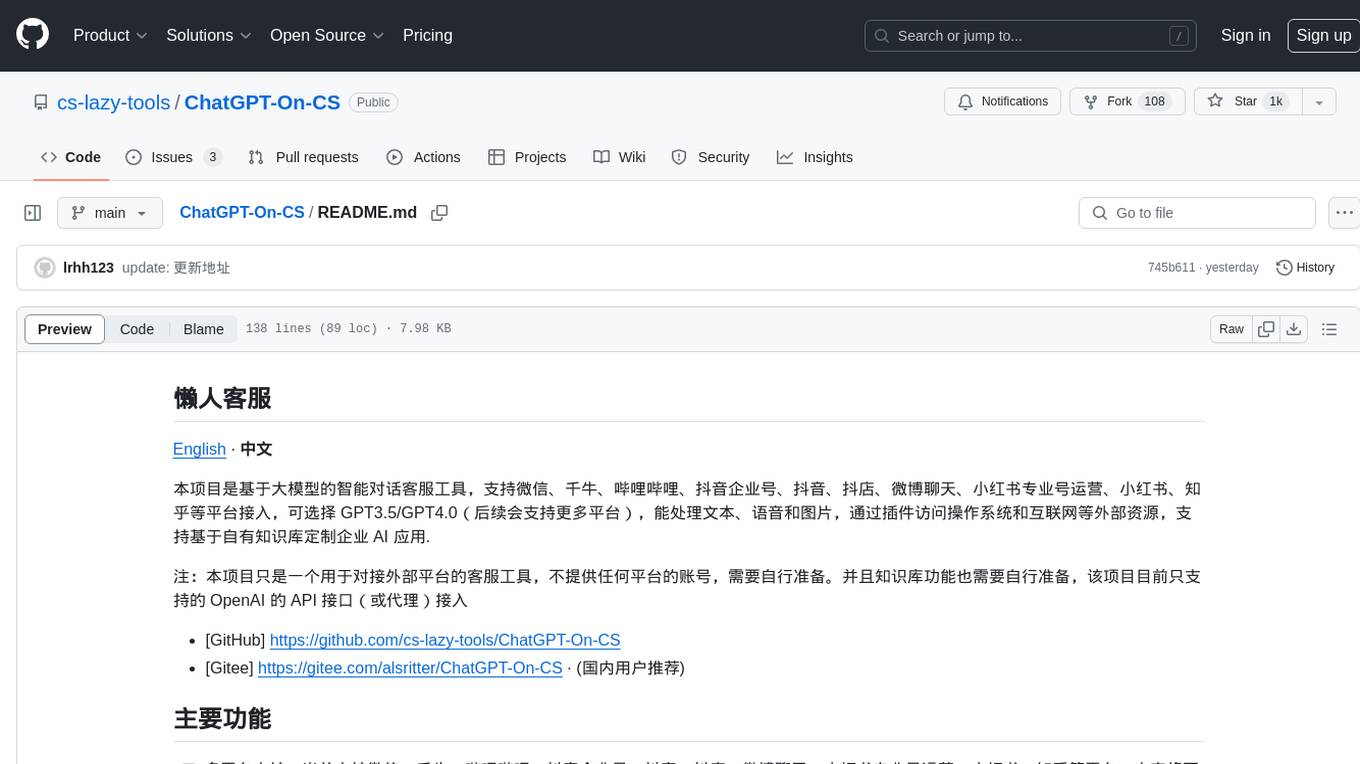Click the Public repository badge

pos(374,102)
